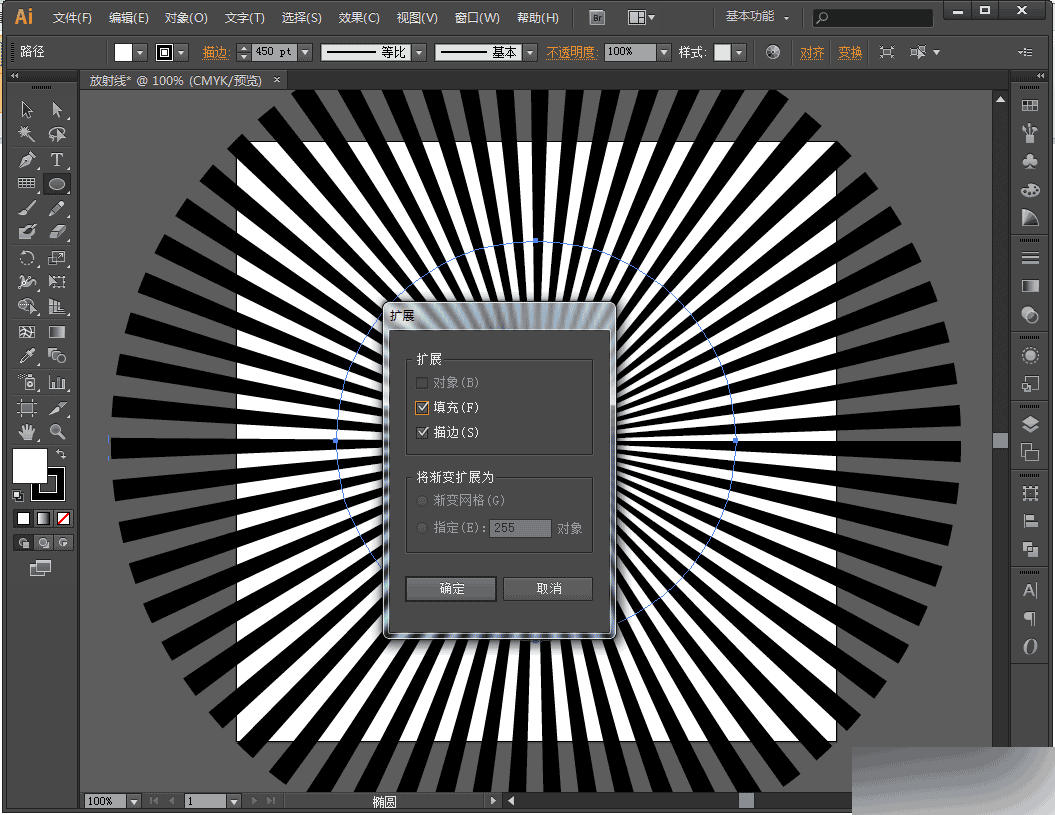
Task: Activate the Rotate tool
Action: [27, 258]
